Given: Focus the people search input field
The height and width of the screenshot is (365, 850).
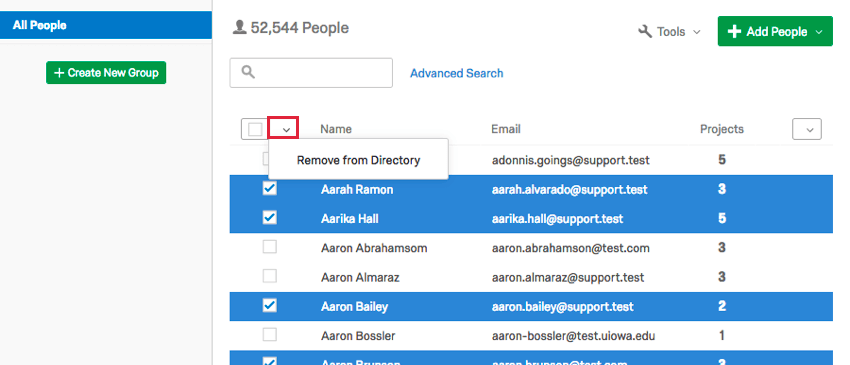Looking at the screenshot, I should point(311,73).
